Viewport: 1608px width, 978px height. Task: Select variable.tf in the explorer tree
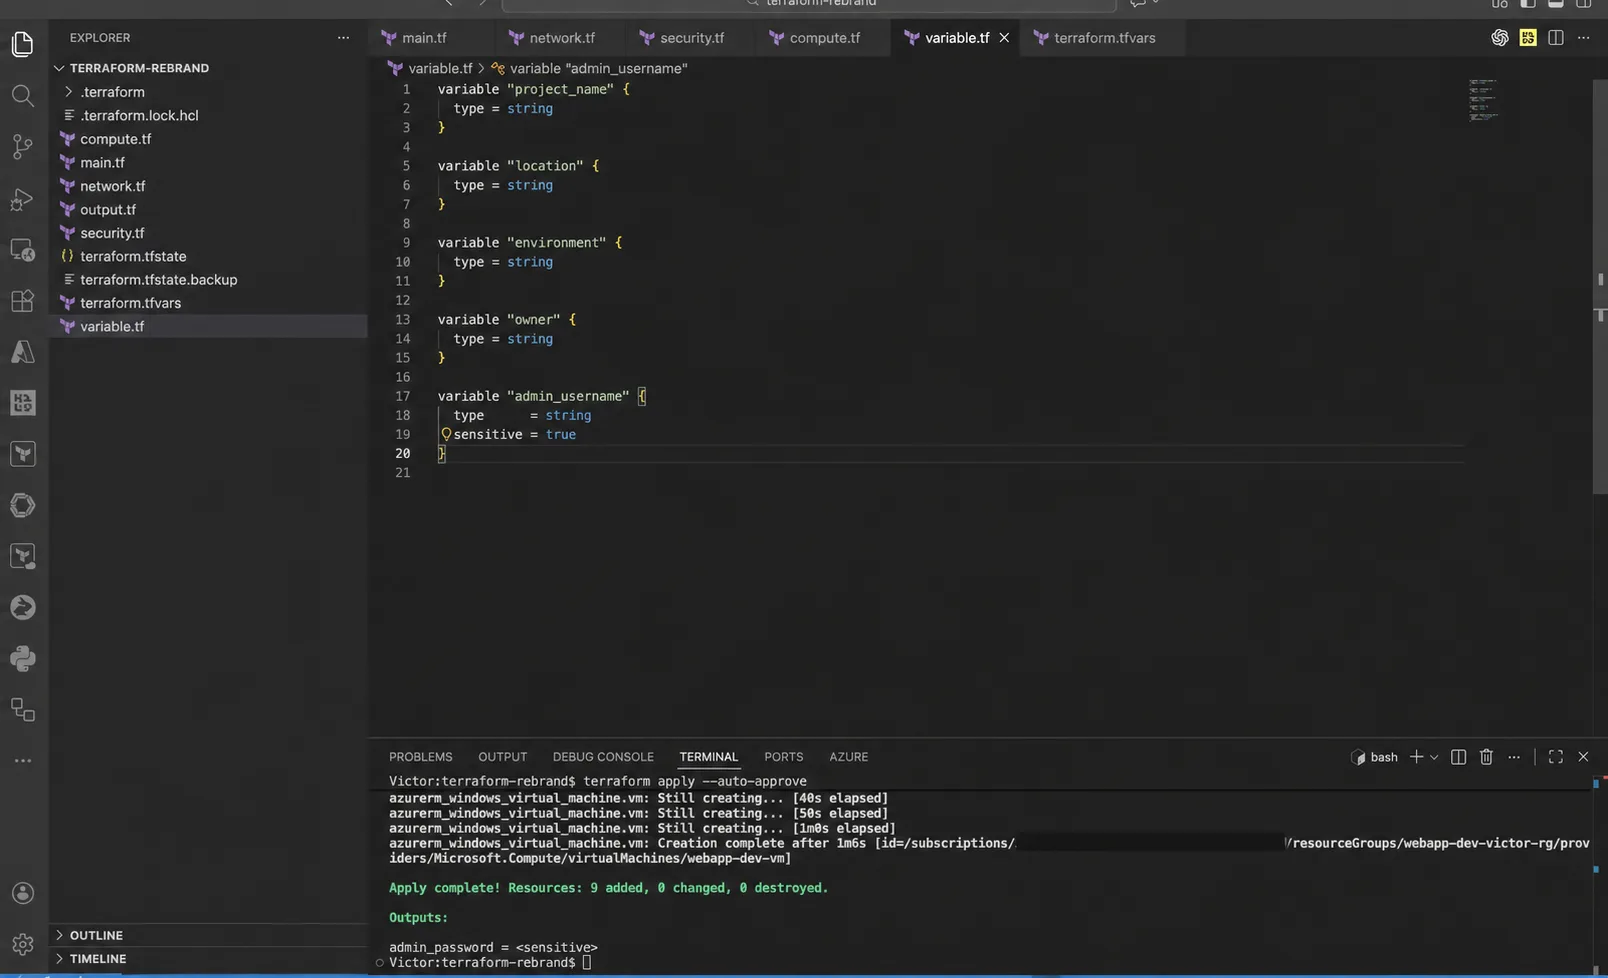tap(209, 326)
